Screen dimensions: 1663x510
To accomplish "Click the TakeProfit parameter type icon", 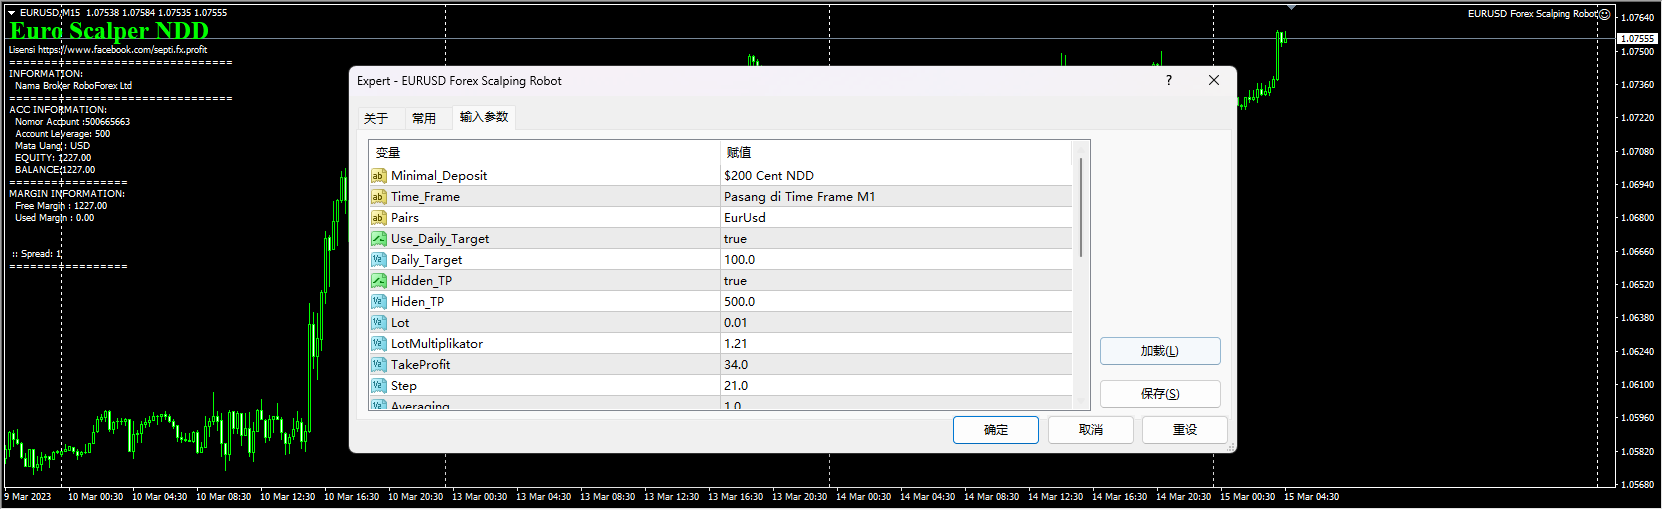I will [379, 365].
